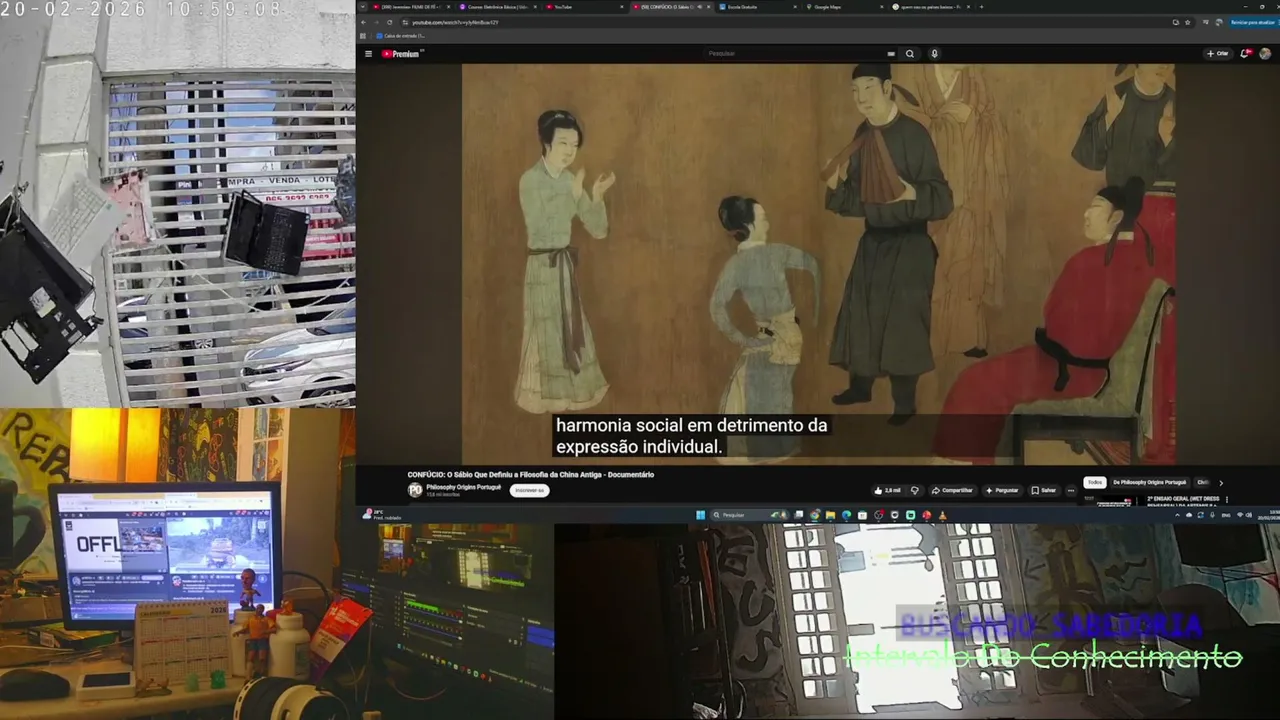Open the bookmarks bar apps grid icon
1280x720 pixels.
coord(363,36)
